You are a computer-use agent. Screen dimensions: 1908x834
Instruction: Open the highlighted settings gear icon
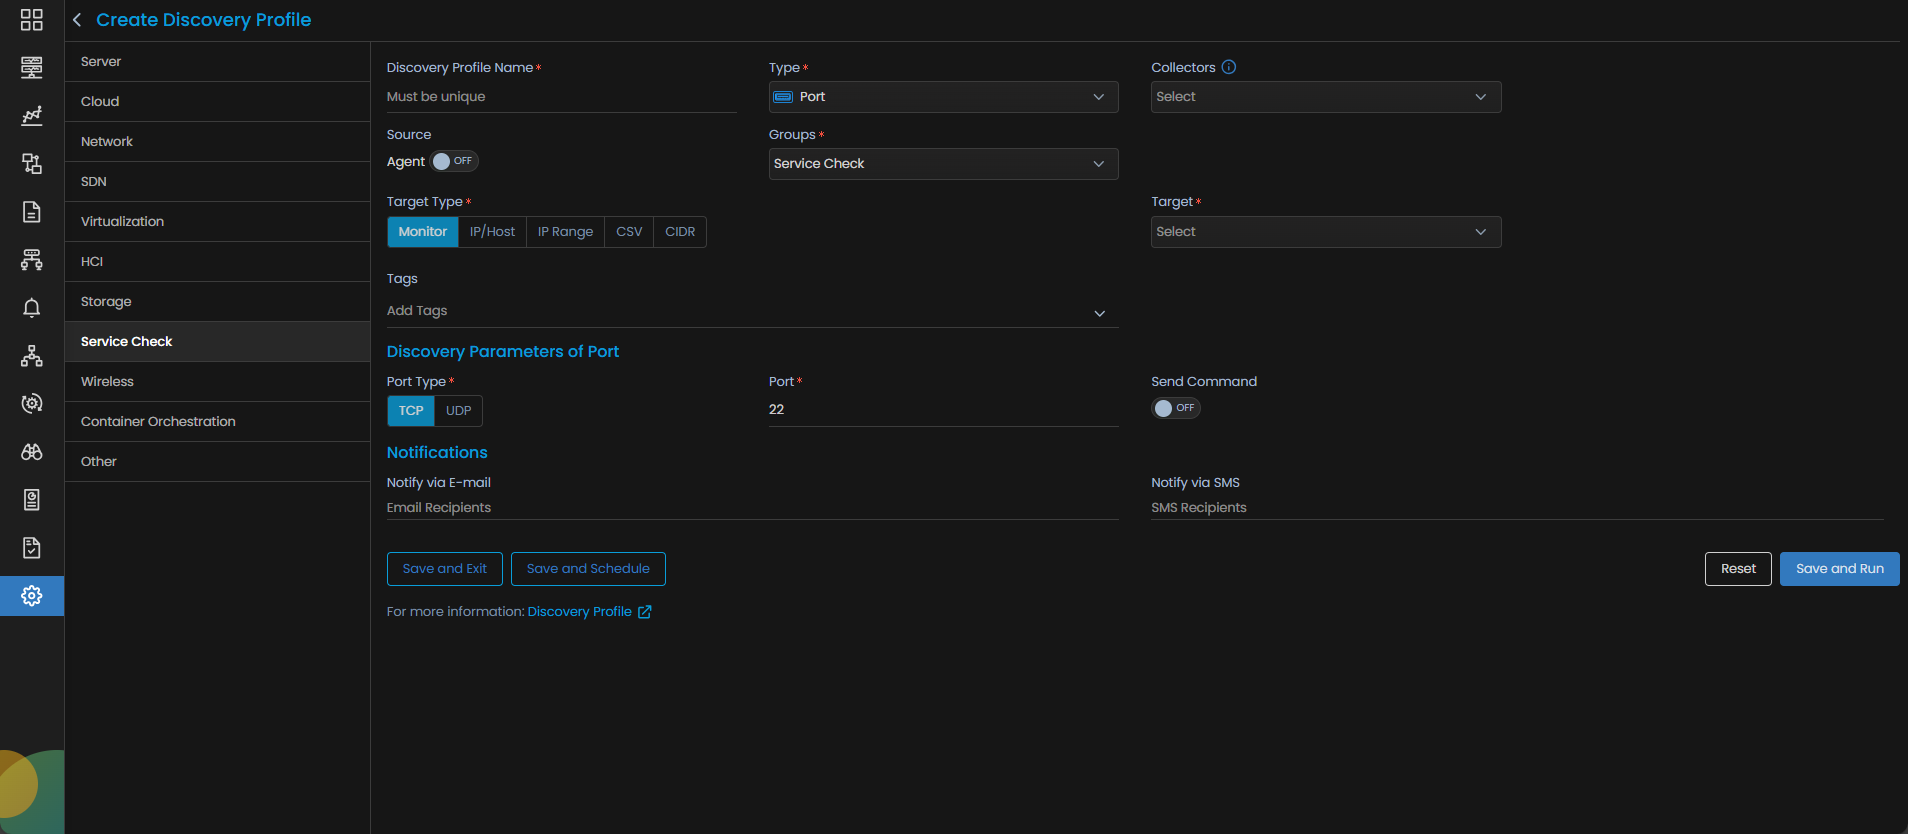tap(32, 596)
